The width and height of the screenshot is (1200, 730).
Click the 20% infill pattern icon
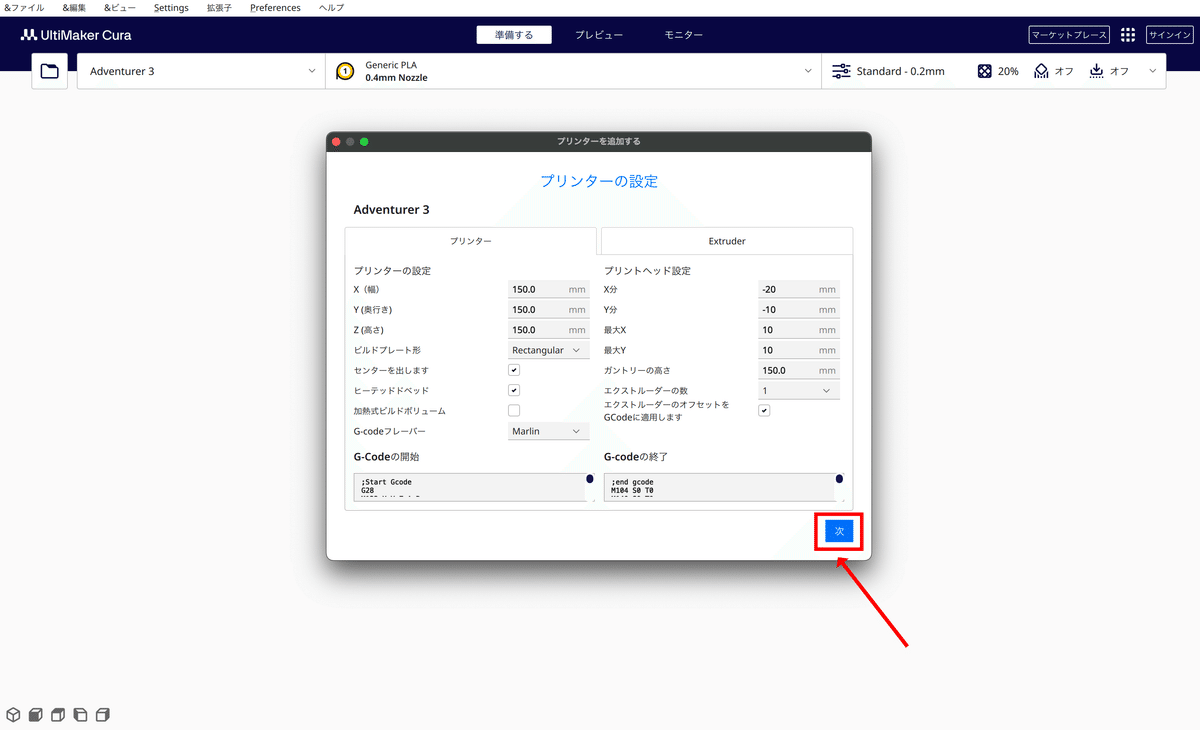tap(984, 71)
